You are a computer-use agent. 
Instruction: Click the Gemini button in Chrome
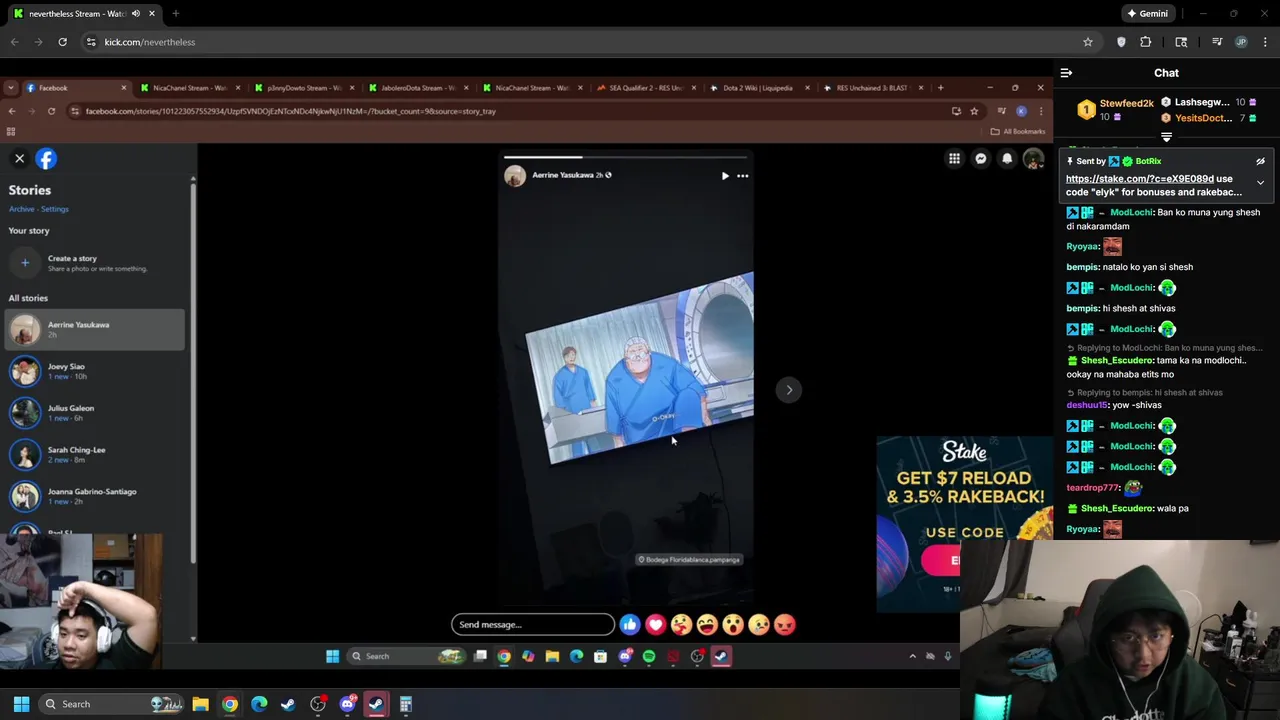[x=1147, y=14]
